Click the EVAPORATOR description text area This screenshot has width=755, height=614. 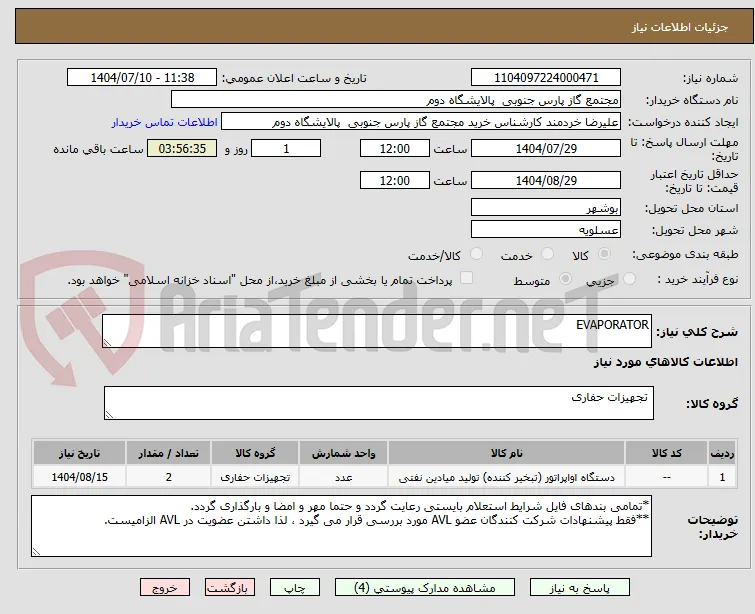point(377,331)
